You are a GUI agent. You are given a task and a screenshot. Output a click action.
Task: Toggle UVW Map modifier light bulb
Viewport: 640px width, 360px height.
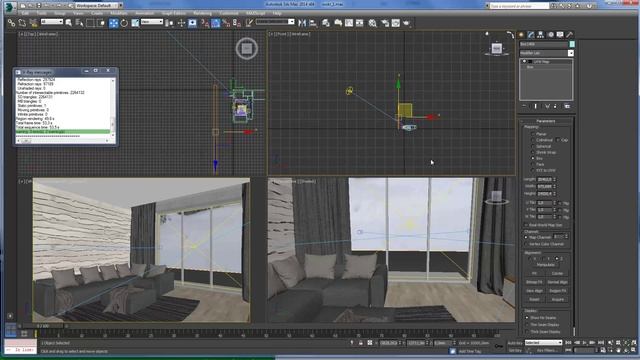coord(525,62)
